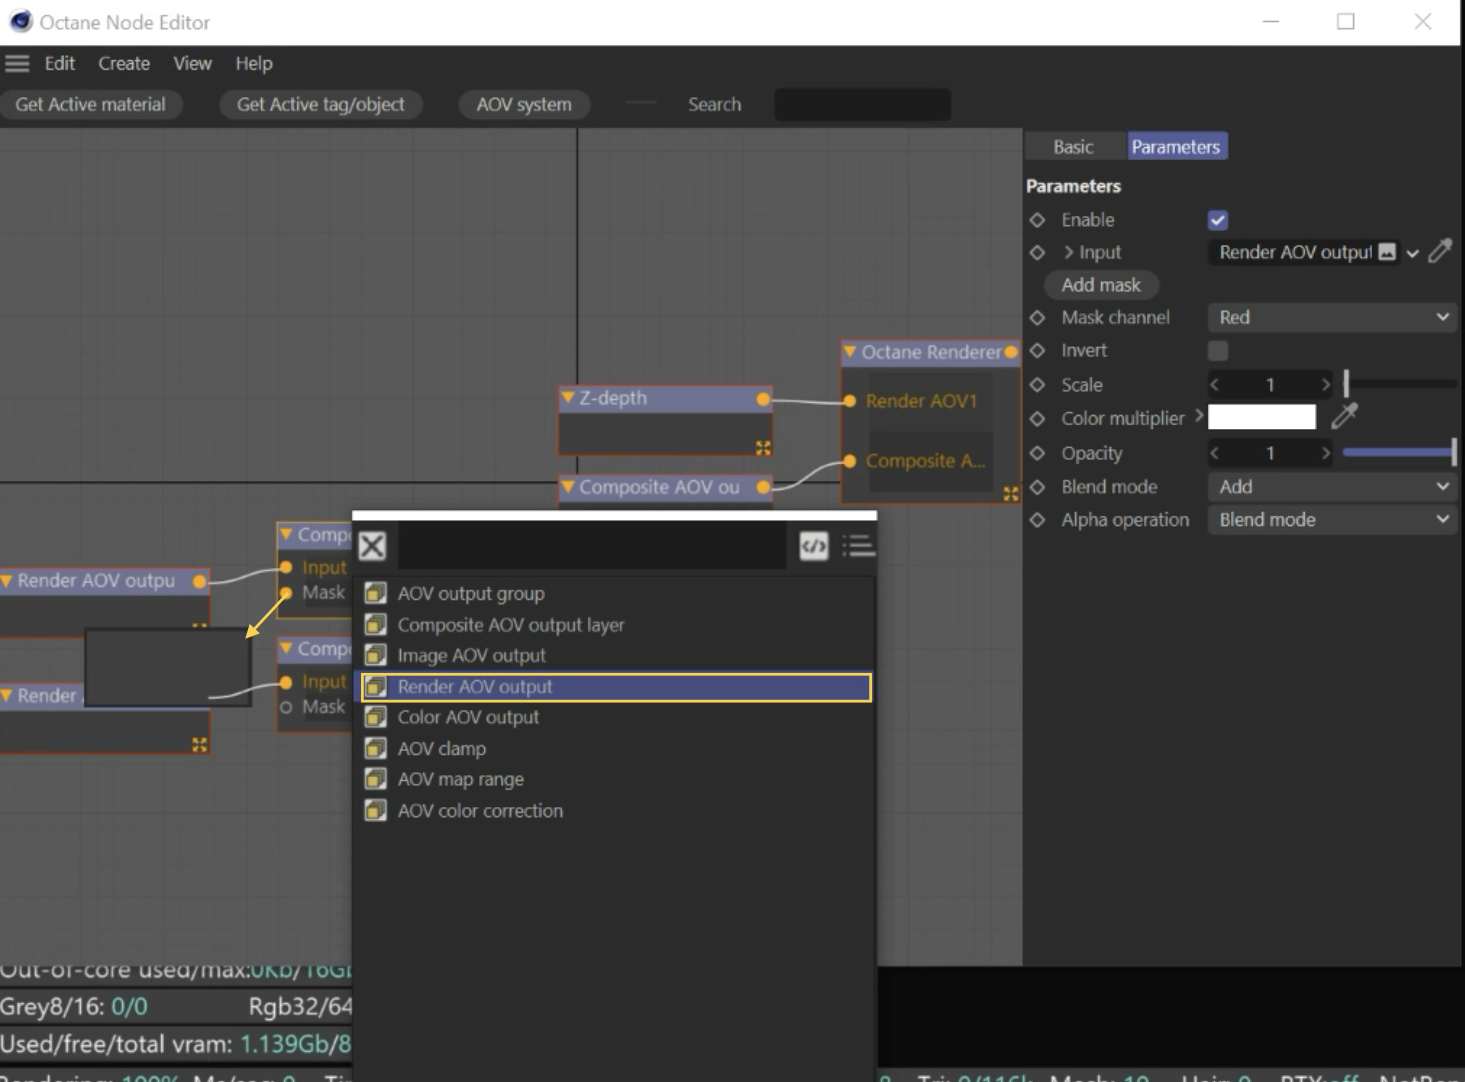The width and height of the screenshot is (1465, 1082).
Task: Close the node search popup with the X
Action: coord(372,546)
